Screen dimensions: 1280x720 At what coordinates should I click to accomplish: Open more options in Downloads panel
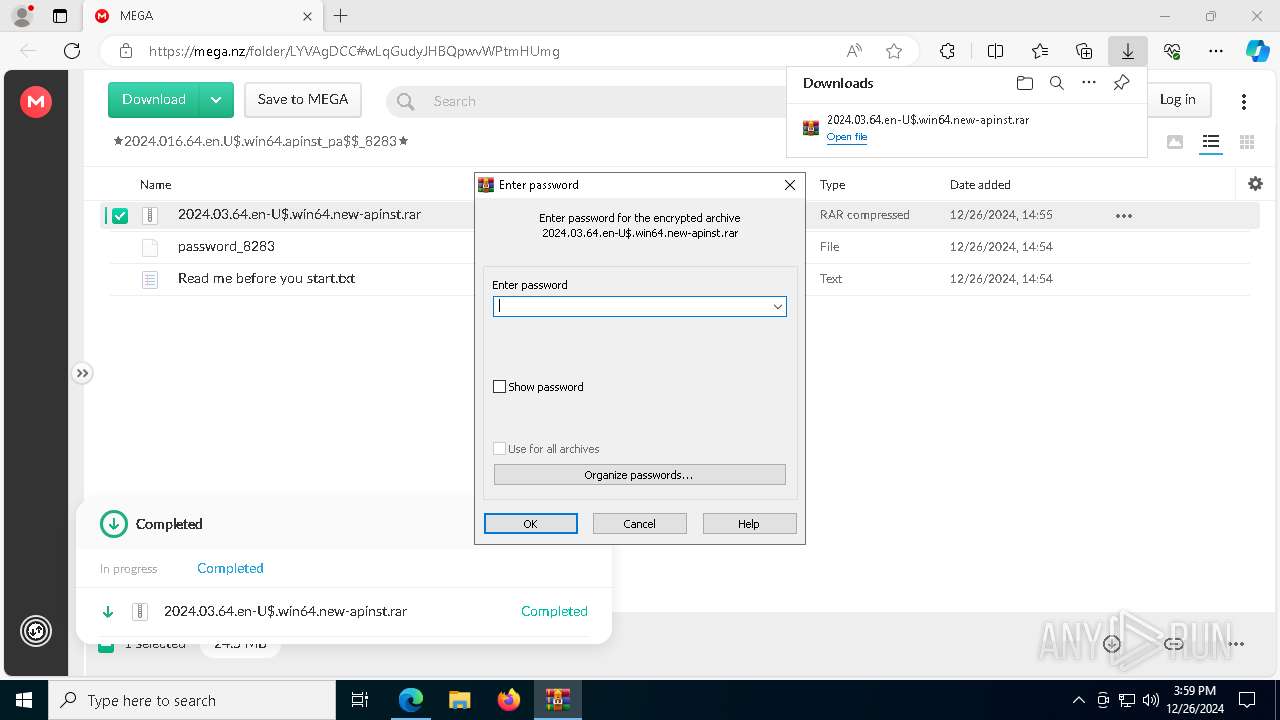pyautogui.click(x=1089, y=83)
